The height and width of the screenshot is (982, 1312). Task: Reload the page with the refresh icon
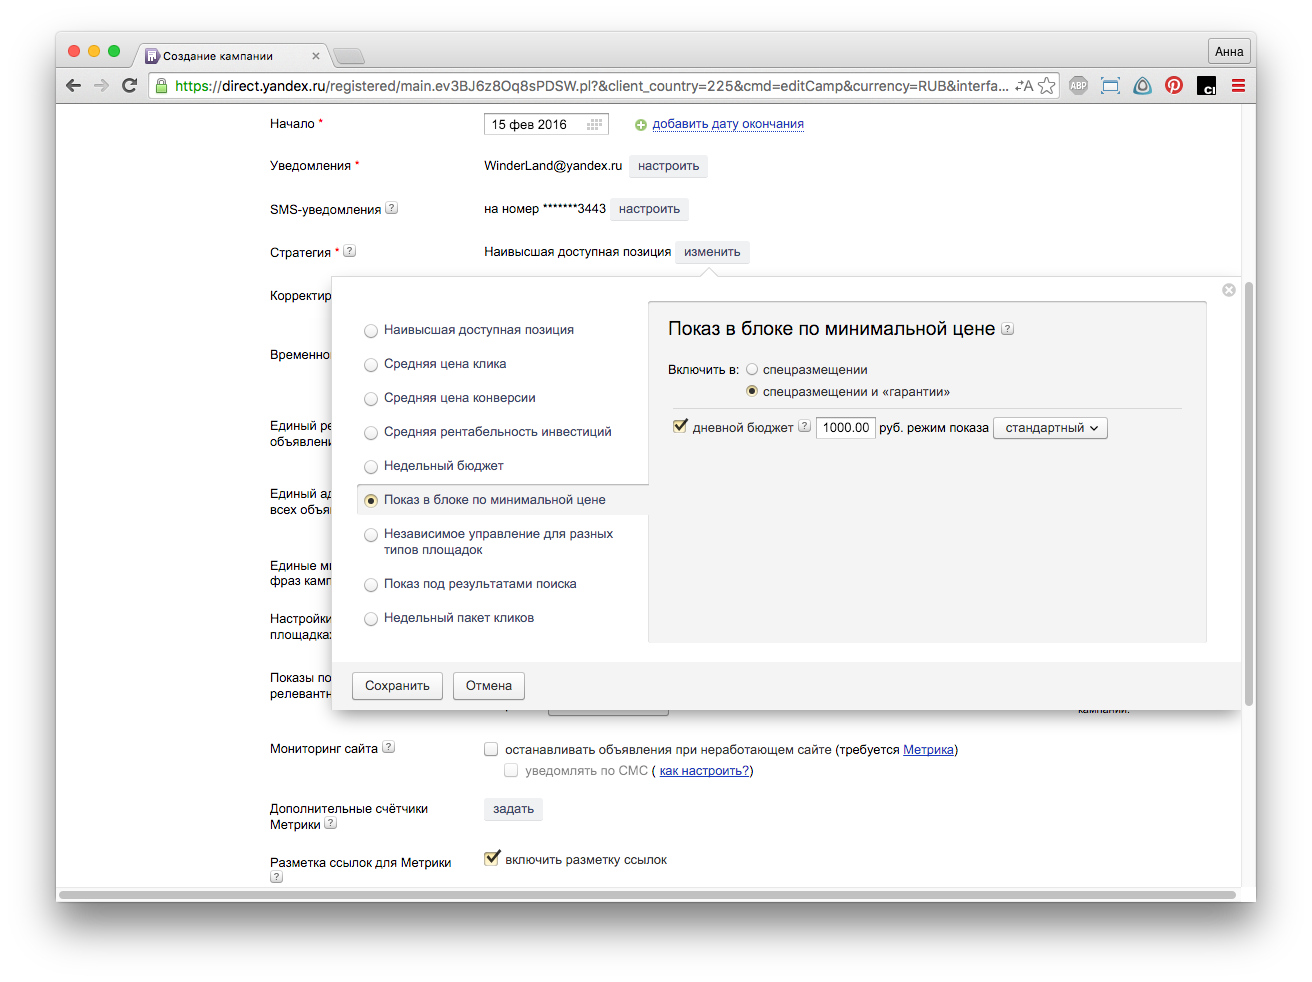[129, 86]
